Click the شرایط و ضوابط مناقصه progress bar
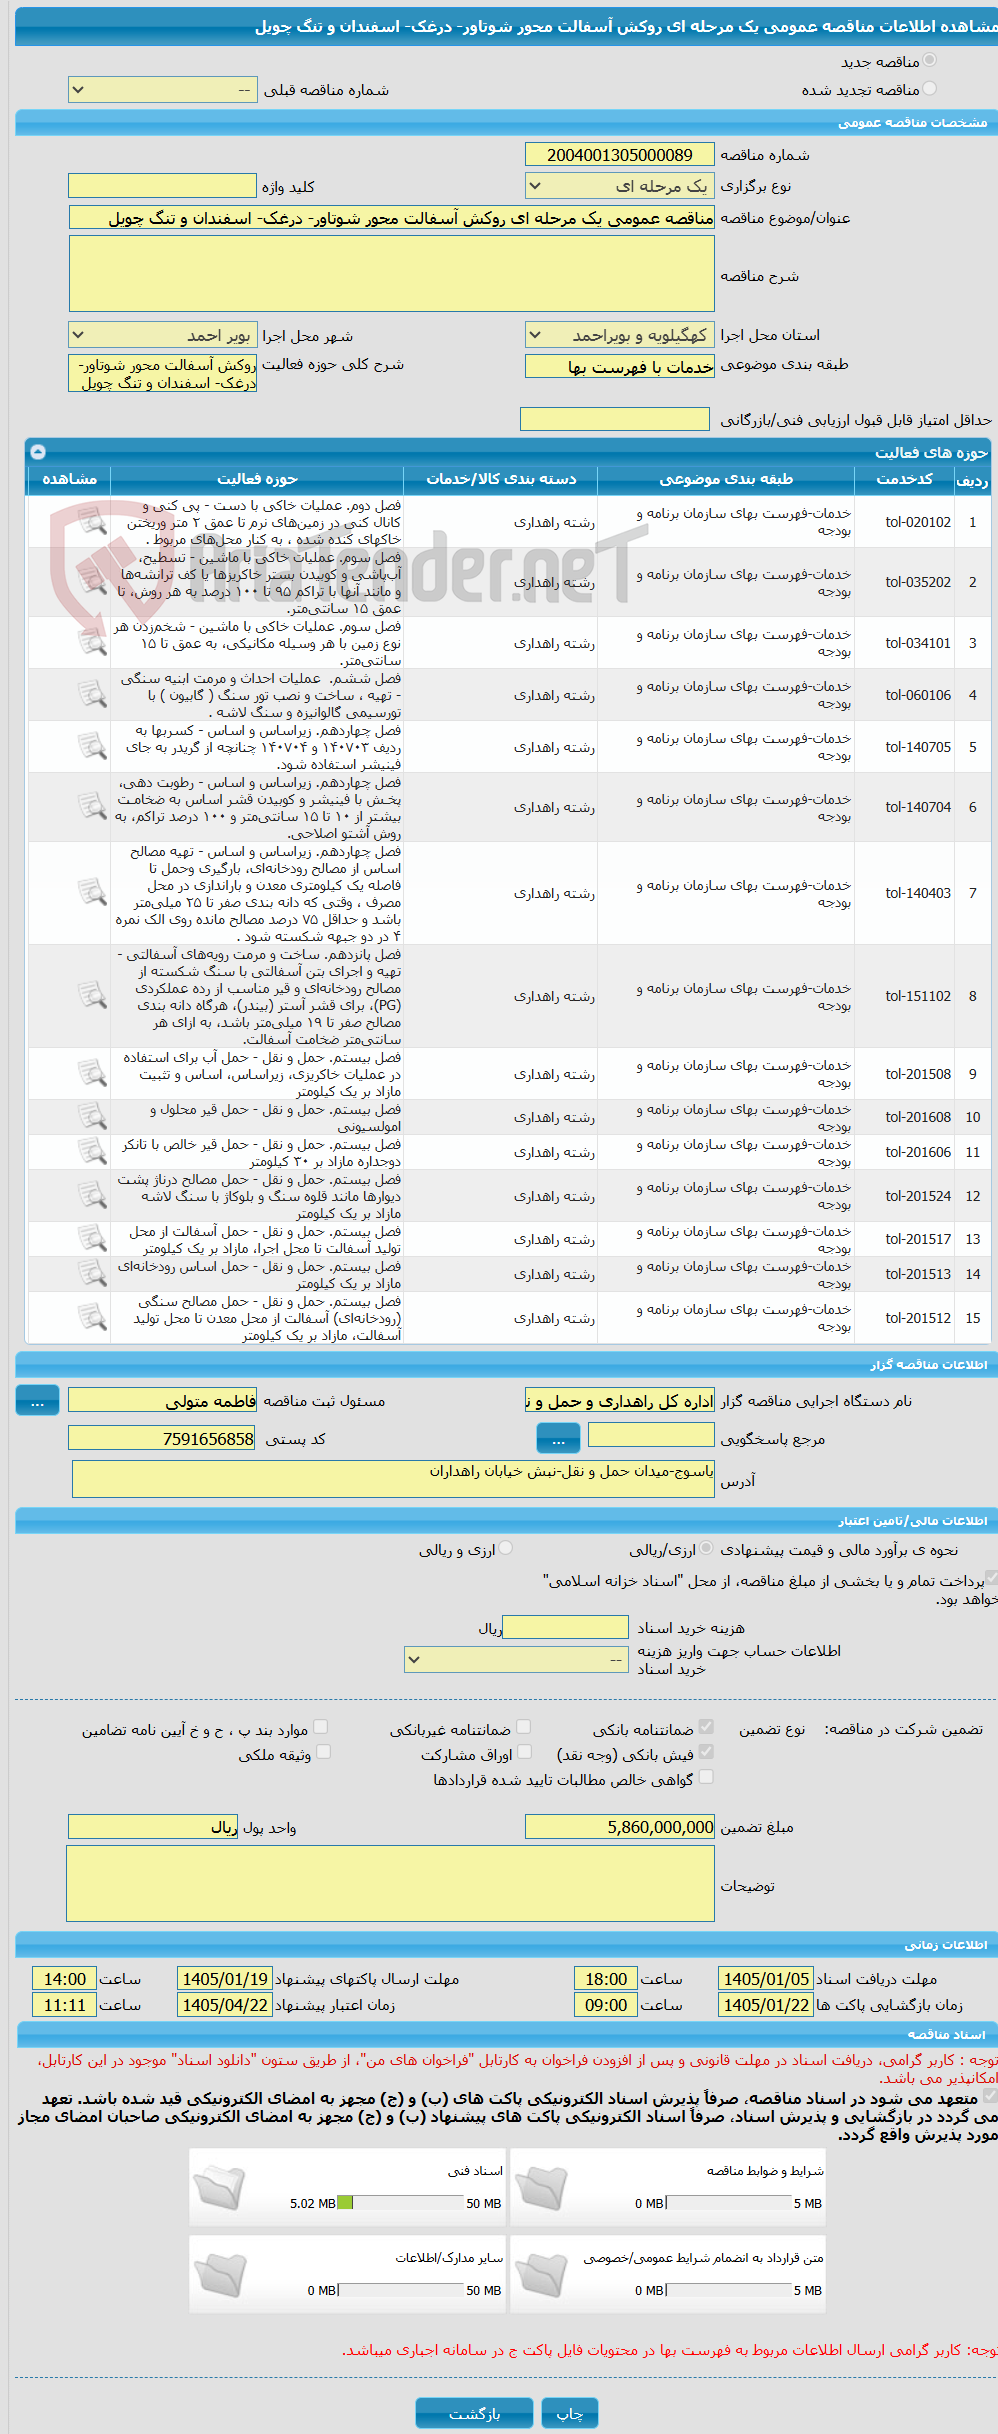 (729, 2203)
